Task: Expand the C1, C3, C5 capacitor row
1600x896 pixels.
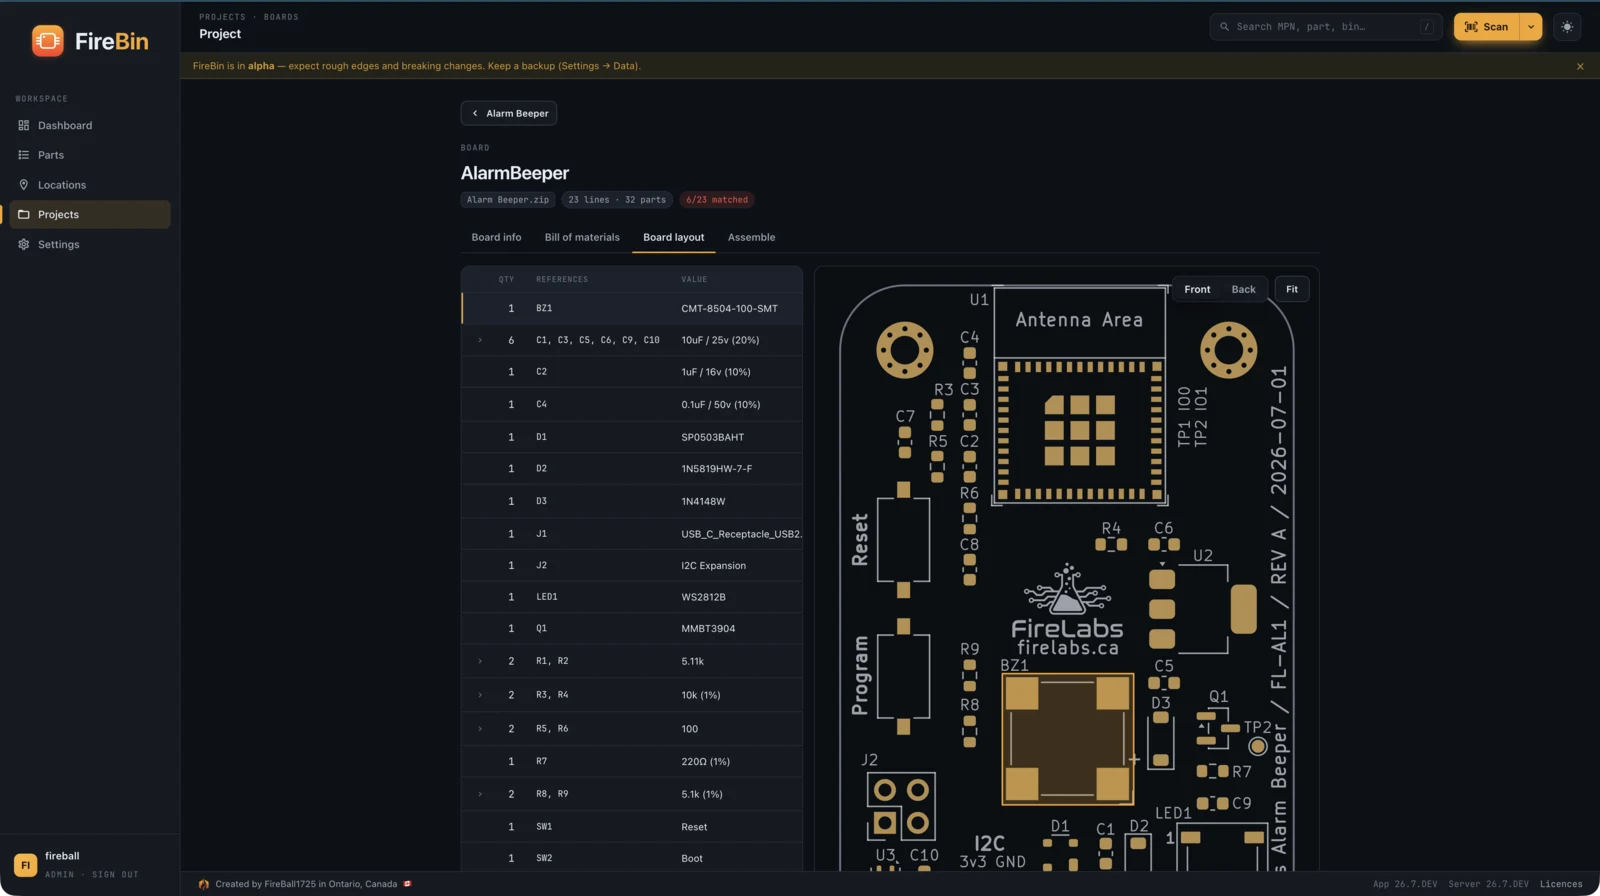Action: (x=480, y=340)
